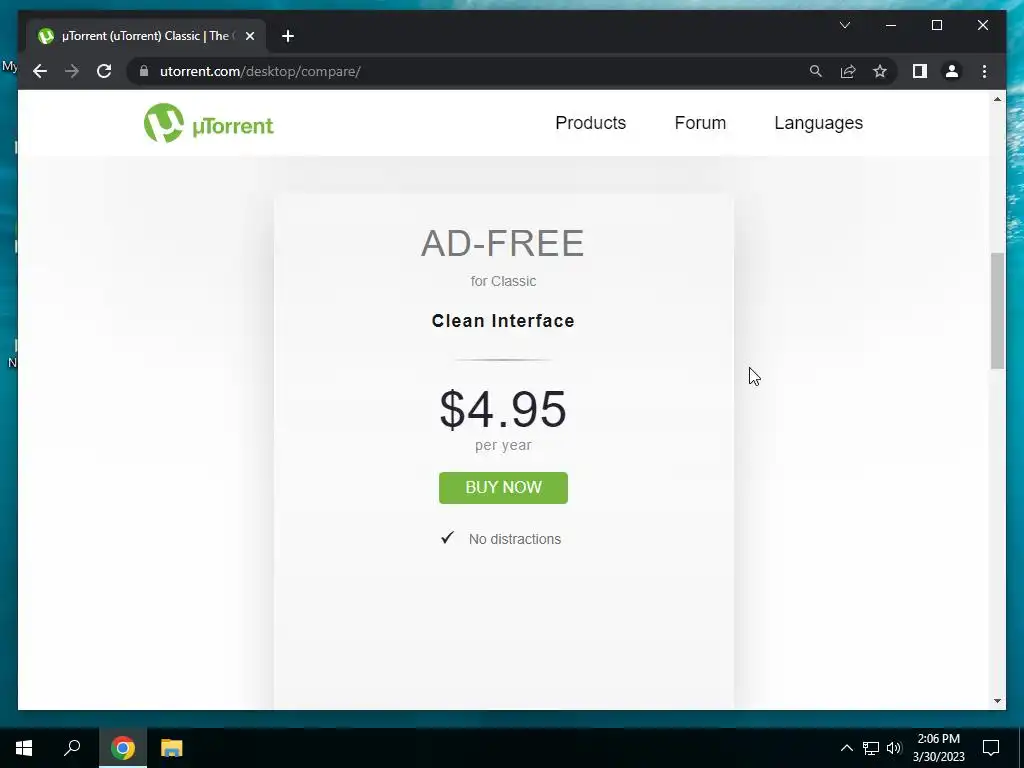The height and width of the screenshot is (768, 1024).
Task: Click the $4.95 price text
Action: [503, 409]
